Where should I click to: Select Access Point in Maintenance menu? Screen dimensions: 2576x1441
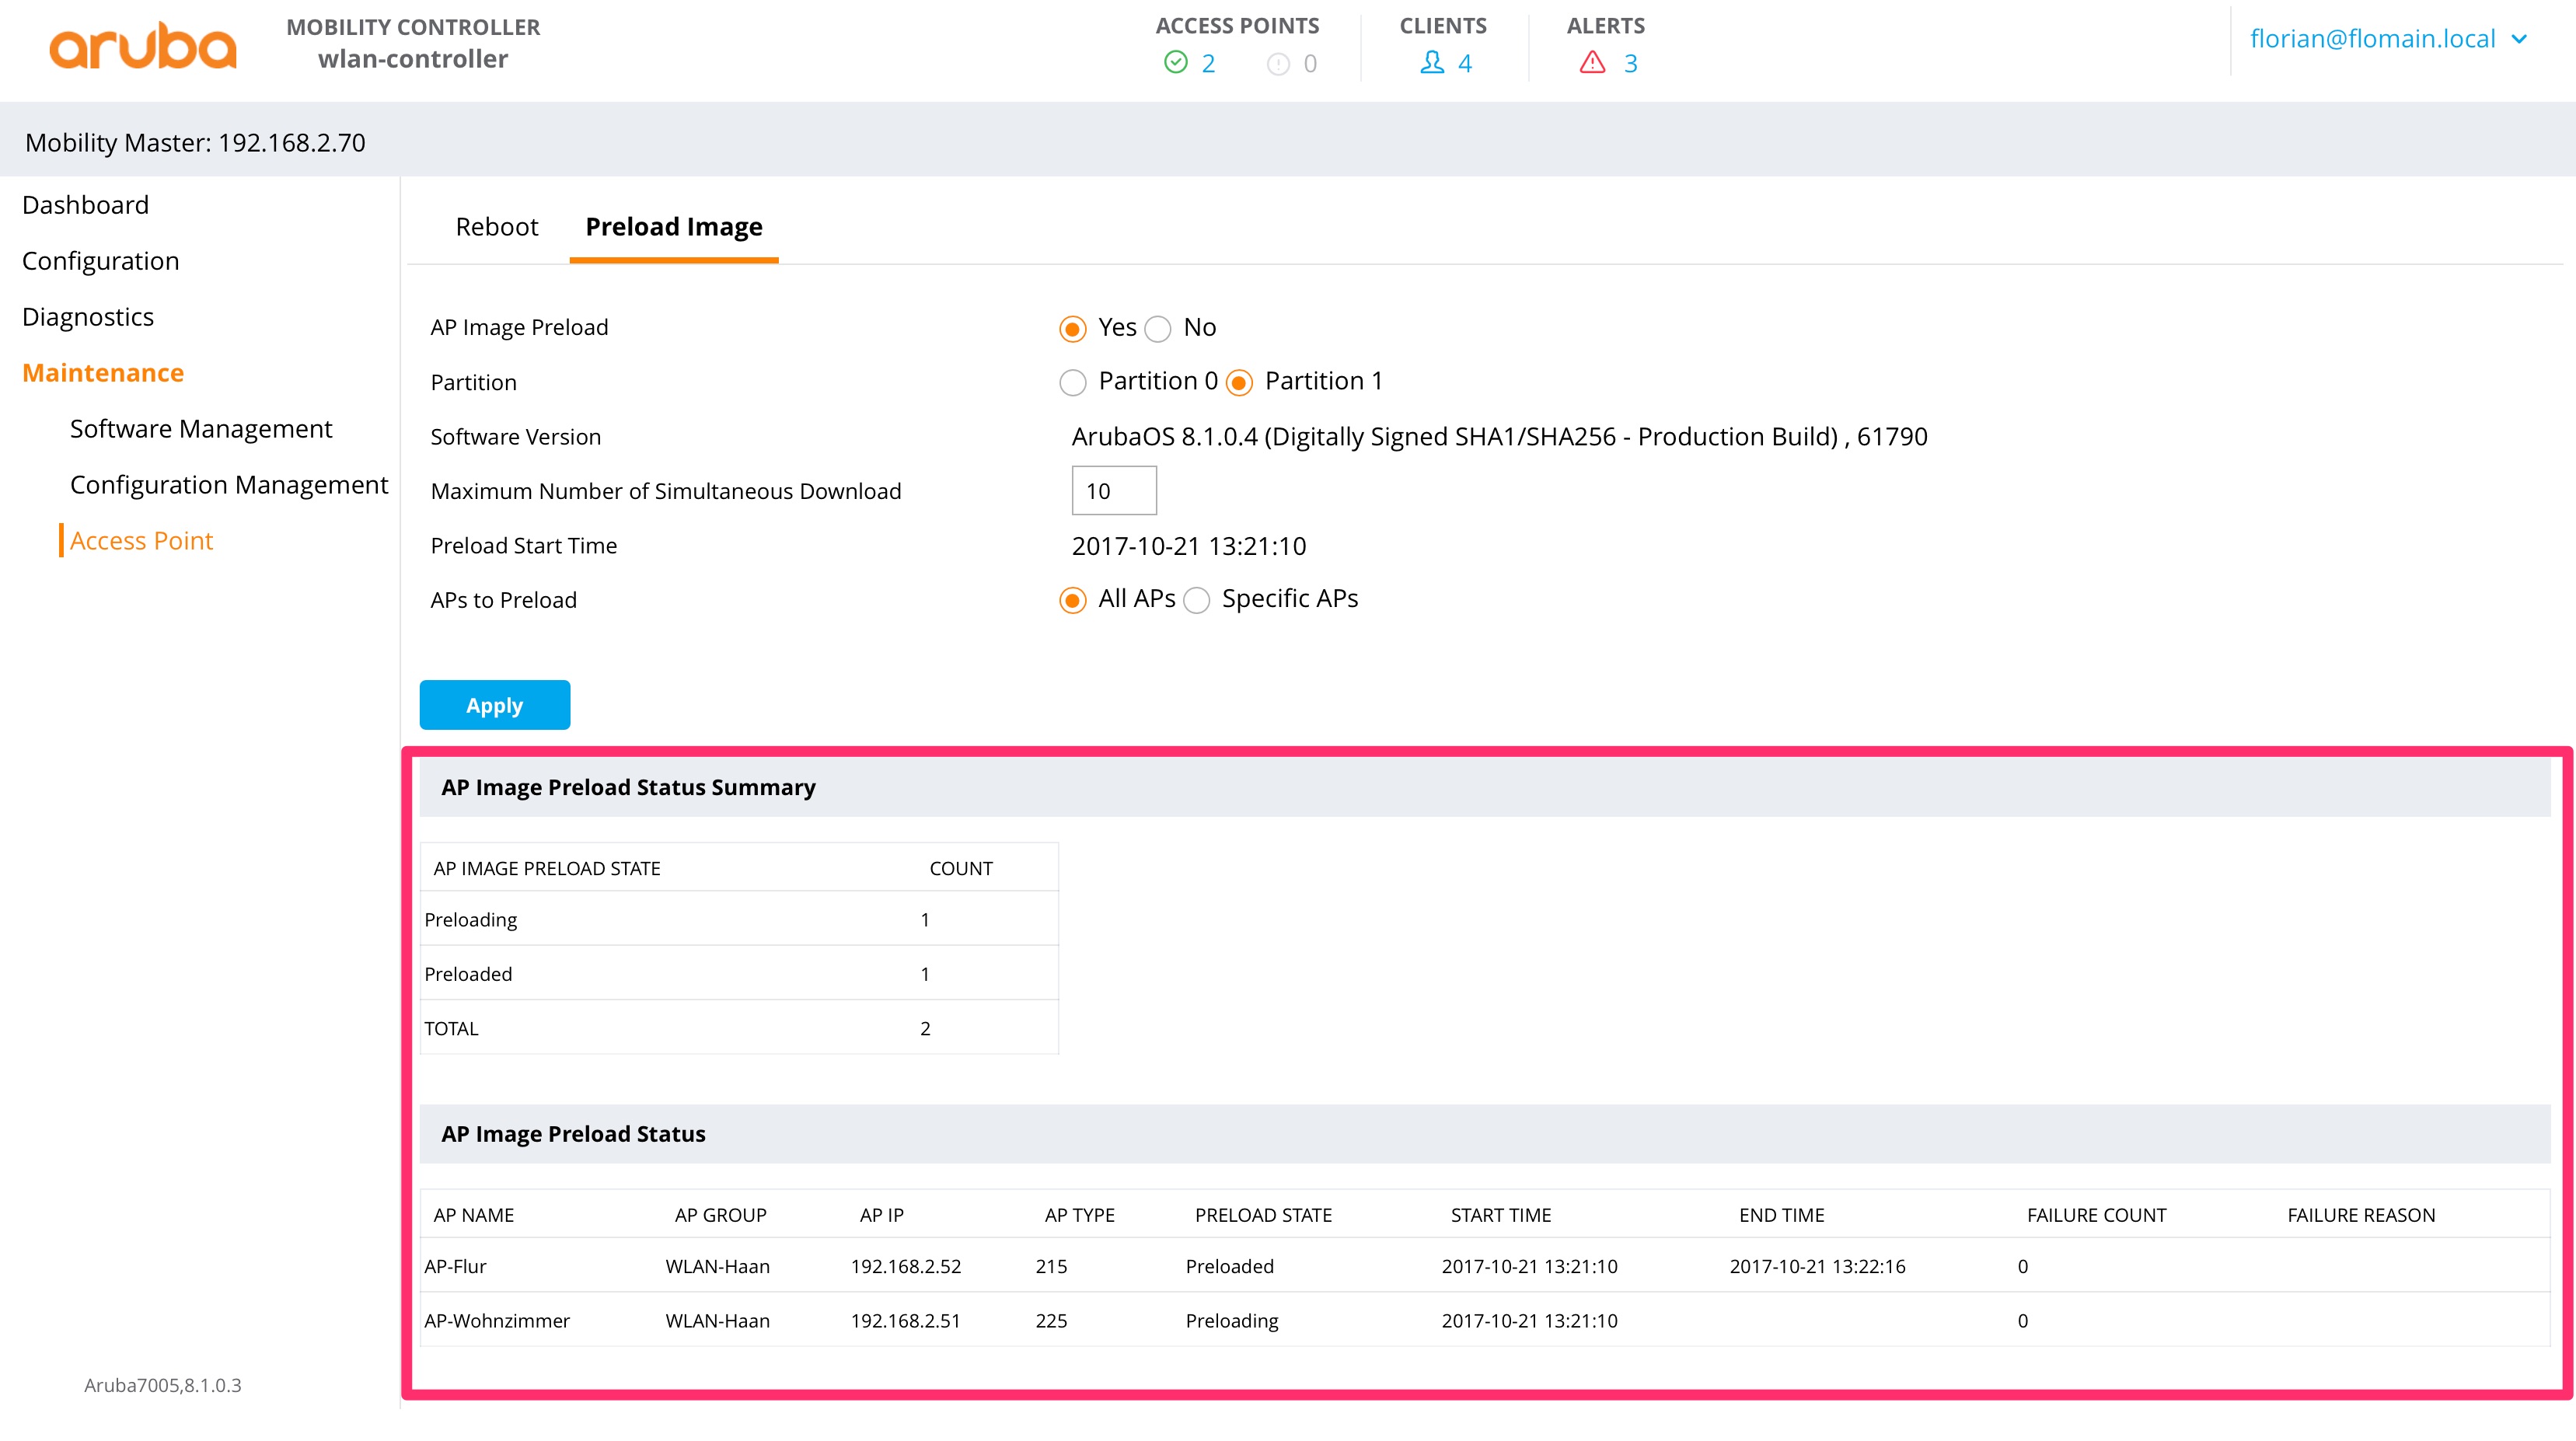pos(141,541)
